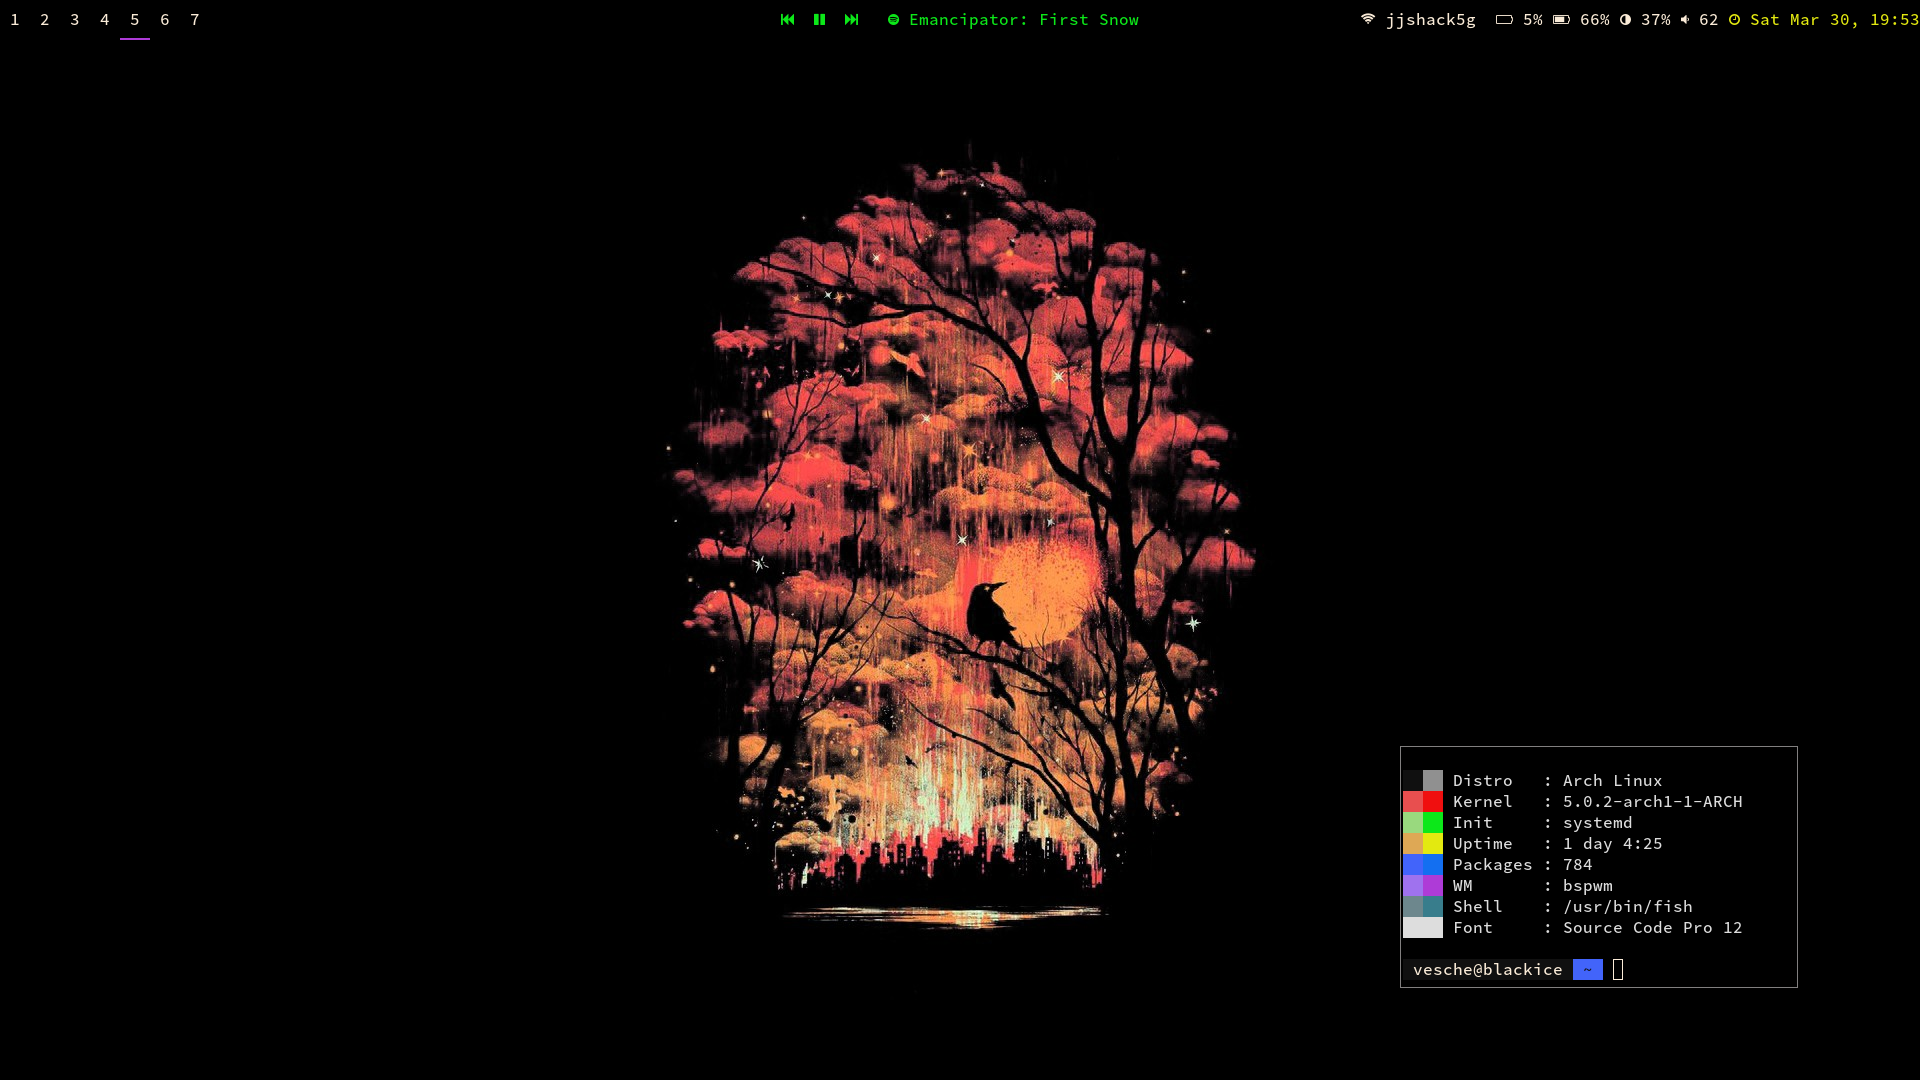Click the brightness half-circle icon
This screenshot has height=1080, width=1920.
(x=1625, y=20)
